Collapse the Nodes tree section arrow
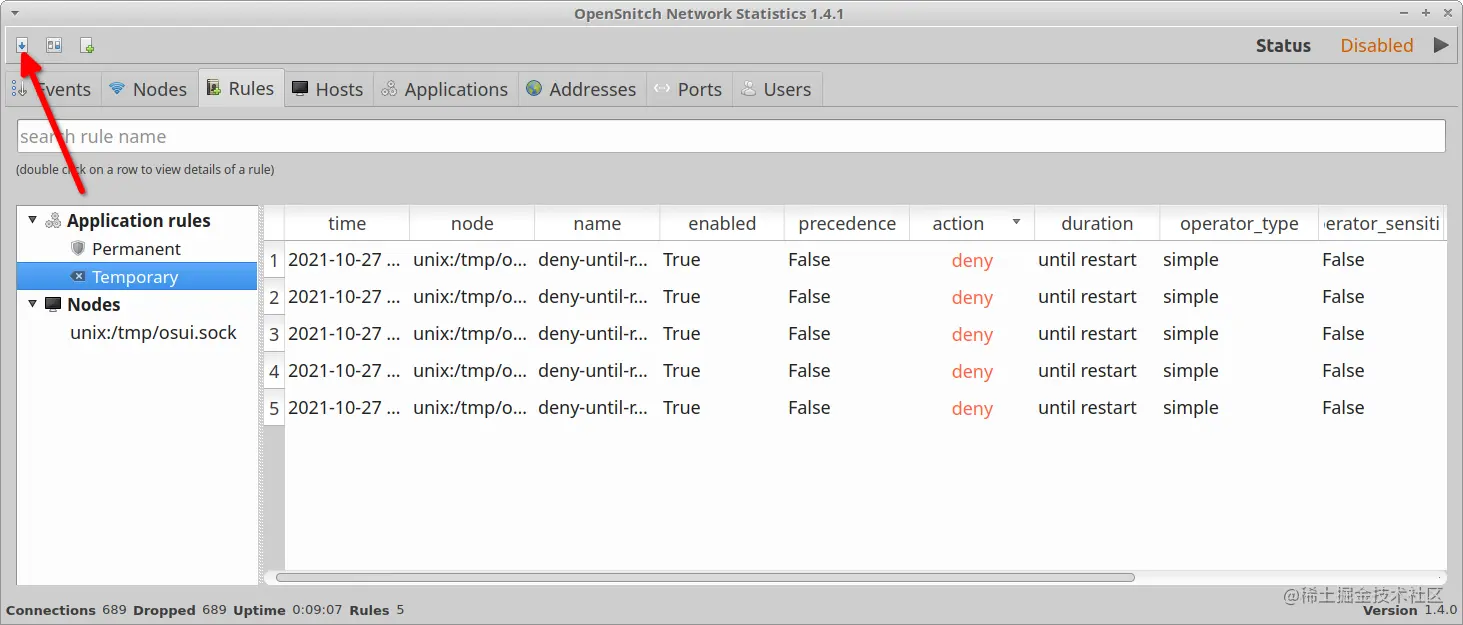1463x625 pixels. tap(32, 304)
